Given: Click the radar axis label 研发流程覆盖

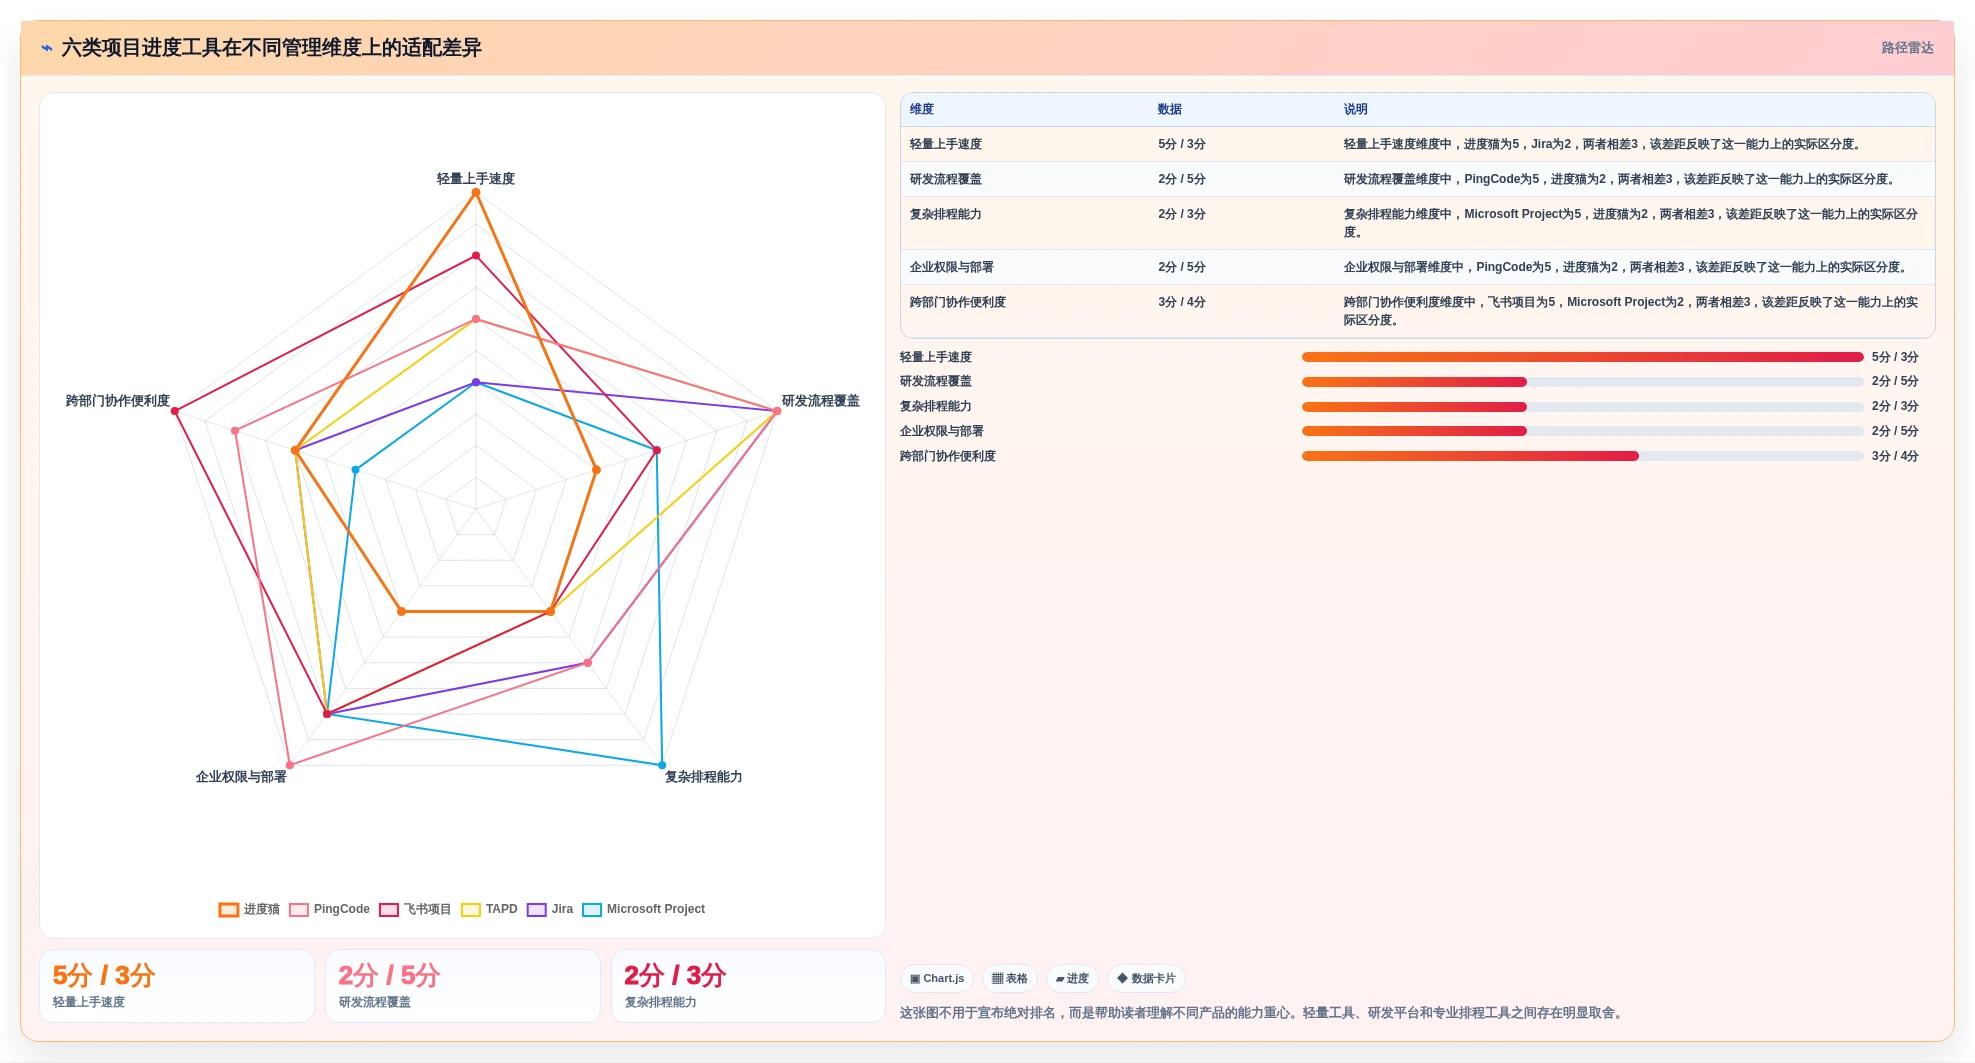Looking at the screenshot, I should coord(821,401).
